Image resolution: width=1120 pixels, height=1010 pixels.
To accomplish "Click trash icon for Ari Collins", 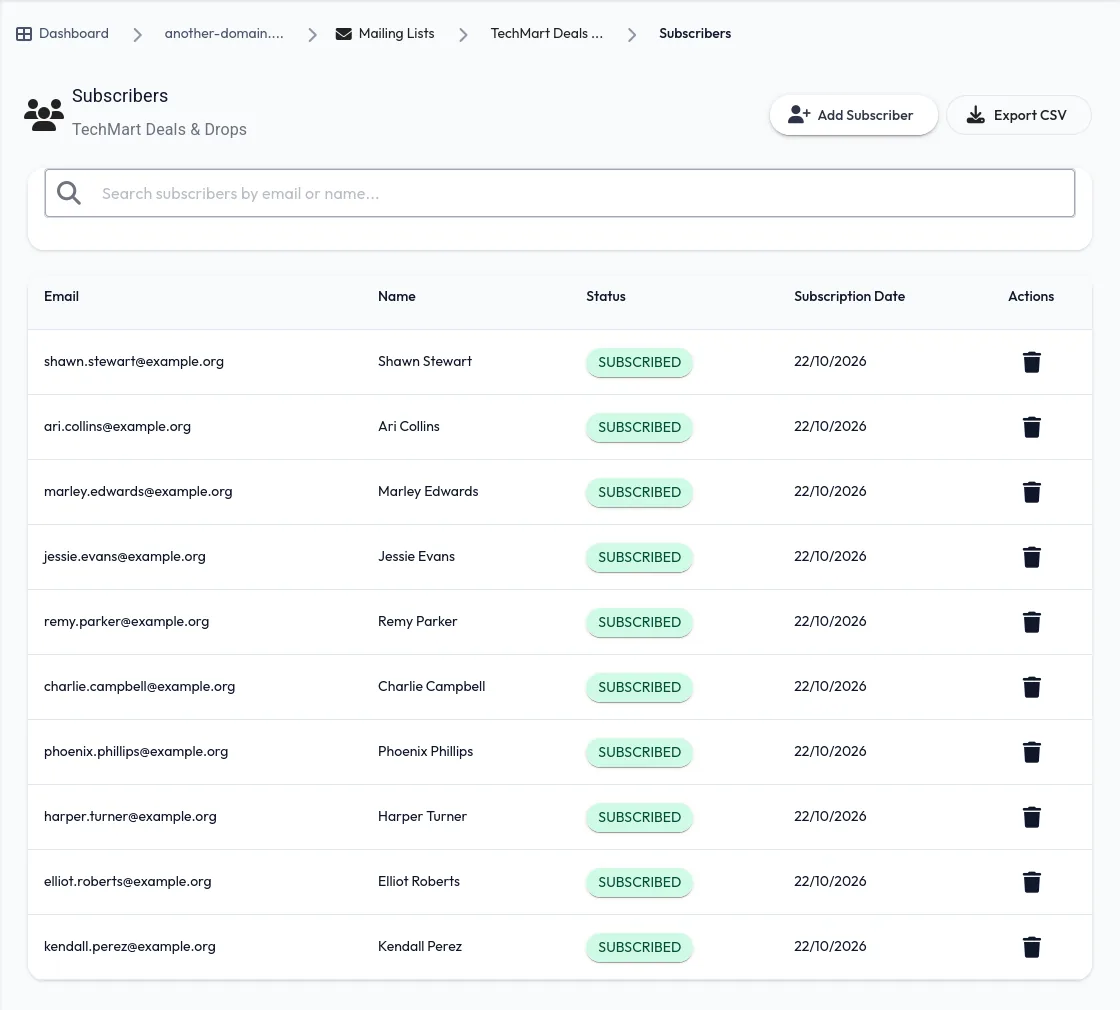I will [1031, 427].
